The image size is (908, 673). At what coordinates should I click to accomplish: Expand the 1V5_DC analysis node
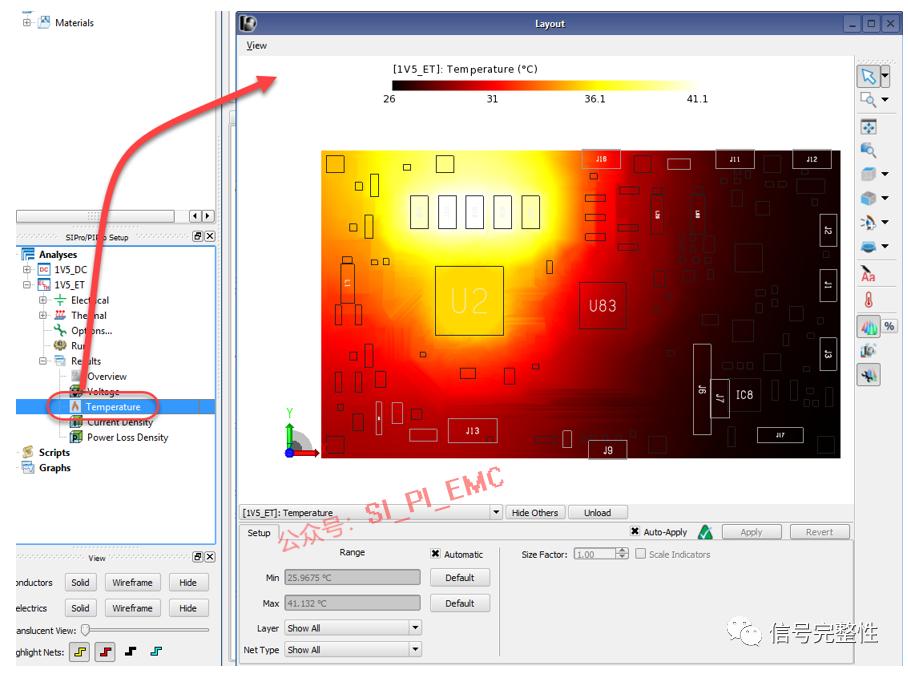27,269
